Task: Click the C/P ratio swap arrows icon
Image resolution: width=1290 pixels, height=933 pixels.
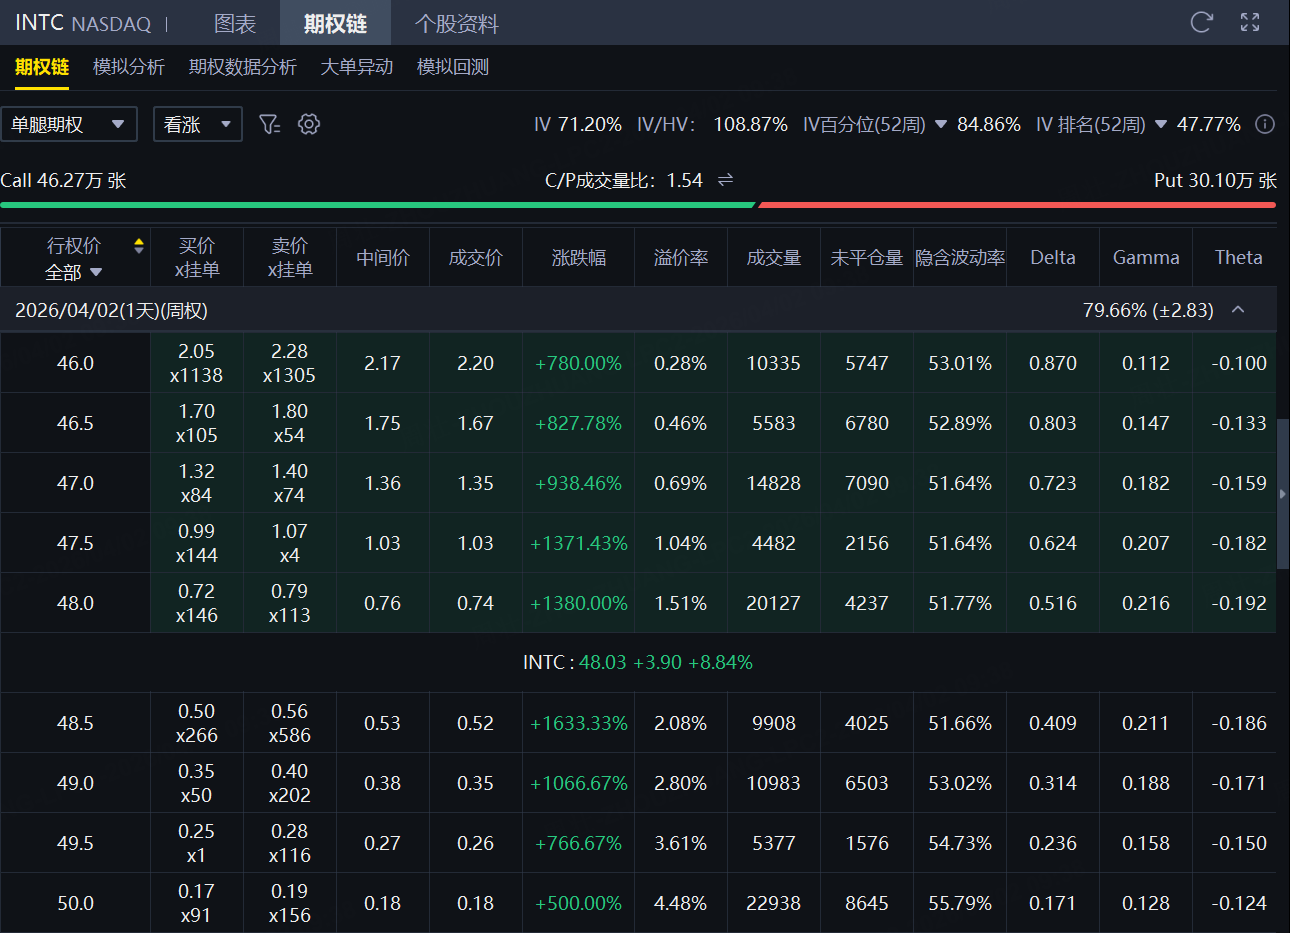Action: (x=726, y=180)
